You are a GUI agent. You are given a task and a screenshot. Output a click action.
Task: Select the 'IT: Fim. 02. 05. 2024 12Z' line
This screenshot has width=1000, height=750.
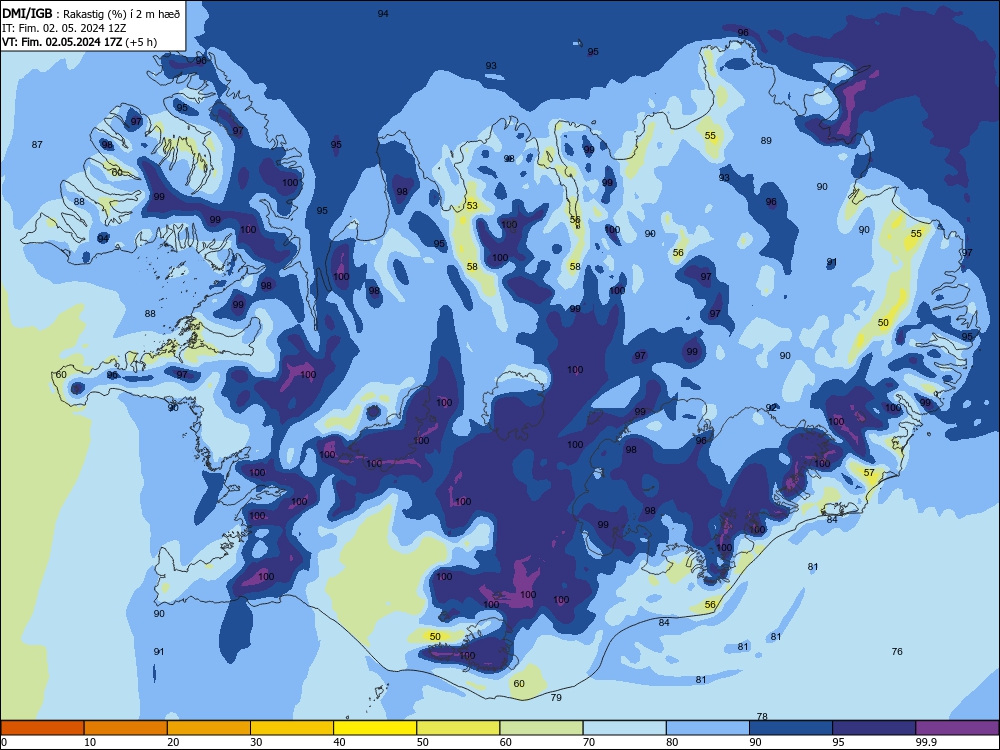pyautogui.click(x=64, y=28)
